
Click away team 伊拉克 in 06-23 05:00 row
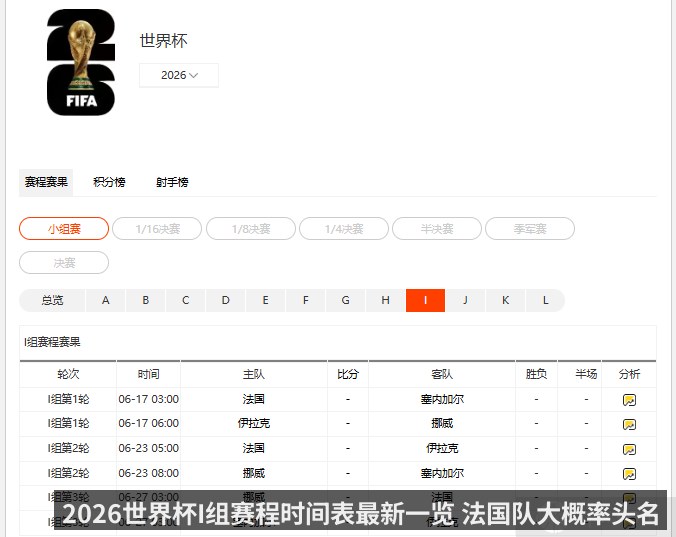pyautogui.click(x=442, y=448)
